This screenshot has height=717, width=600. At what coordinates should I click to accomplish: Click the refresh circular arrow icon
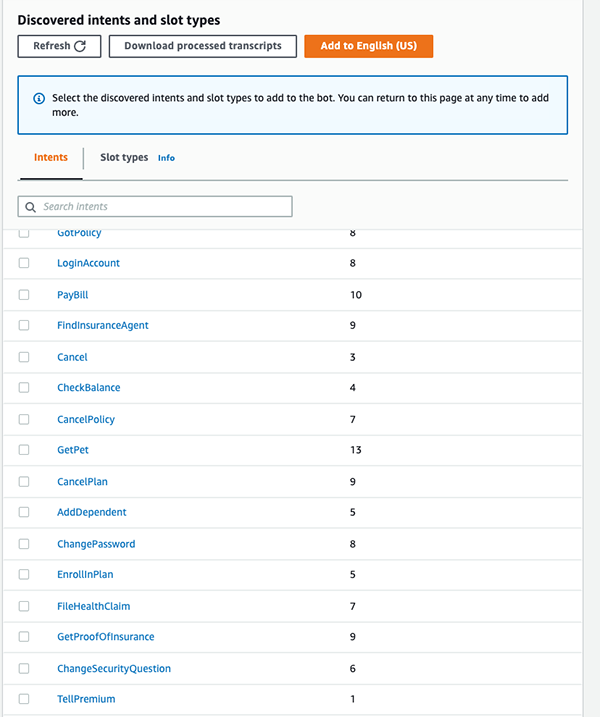80,46
